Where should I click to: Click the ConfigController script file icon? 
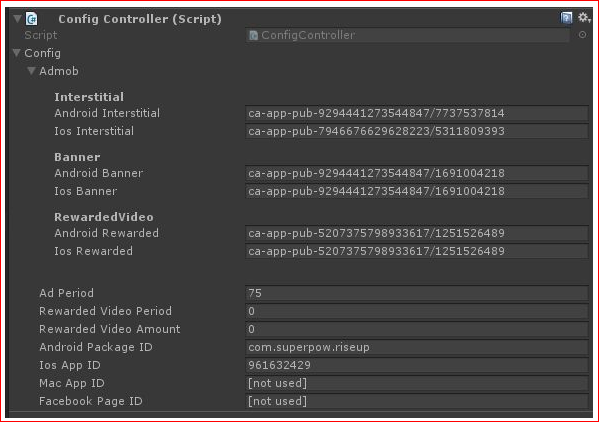(253, 36)
